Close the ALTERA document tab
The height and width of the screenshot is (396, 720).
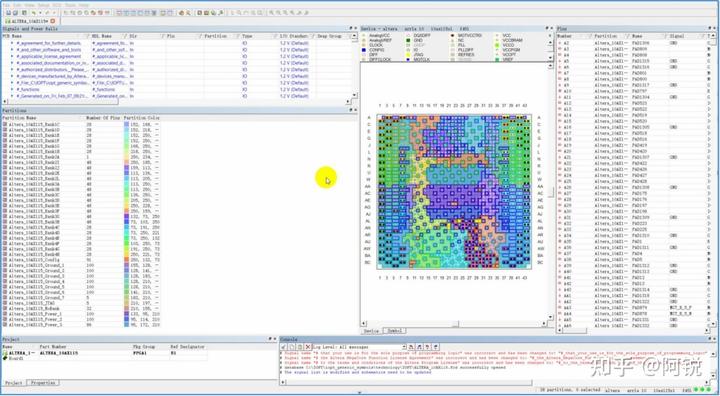53,21
